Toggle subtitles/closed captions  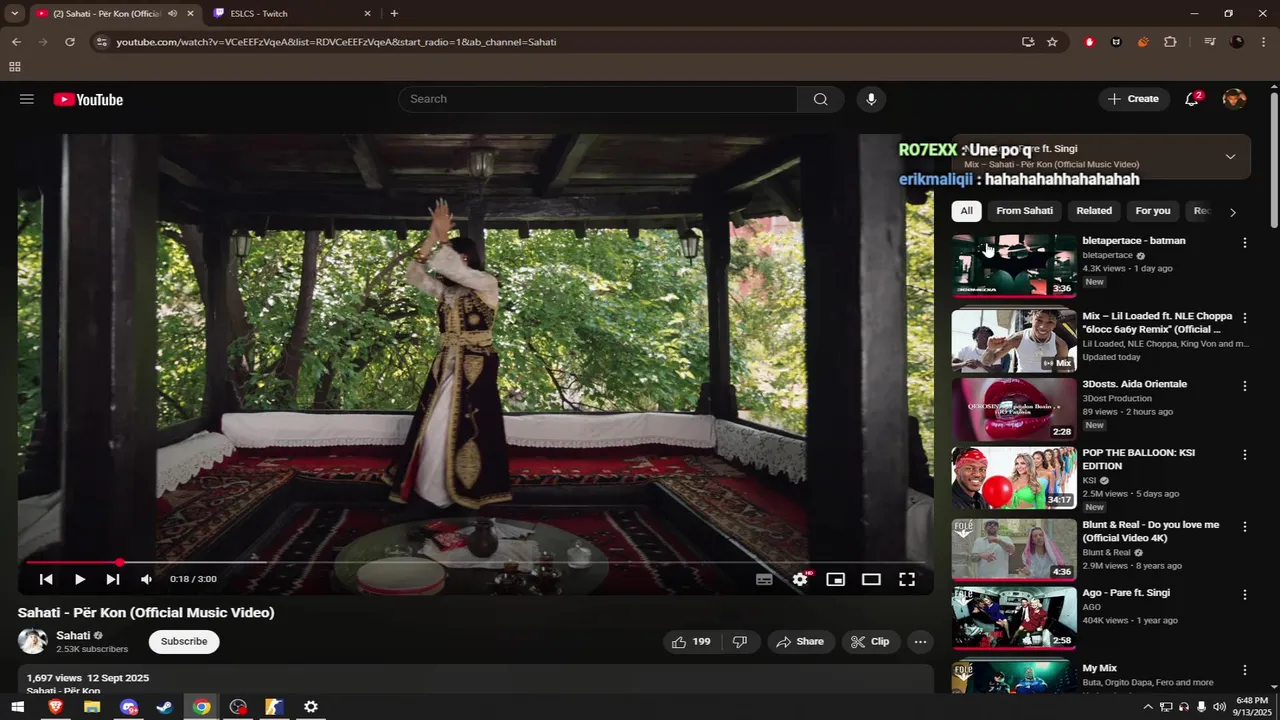point(764,579)
